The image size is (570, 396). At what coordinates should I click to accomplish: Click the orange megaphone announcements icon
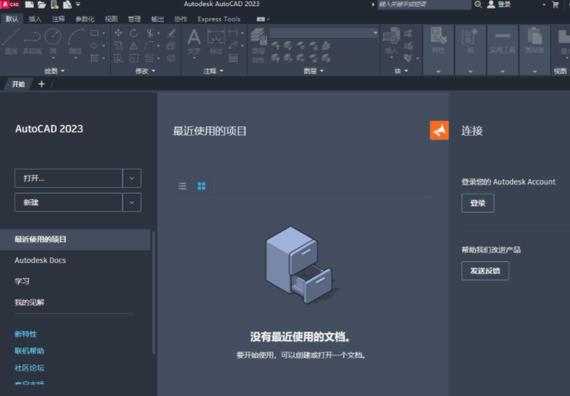click(439, 130)
